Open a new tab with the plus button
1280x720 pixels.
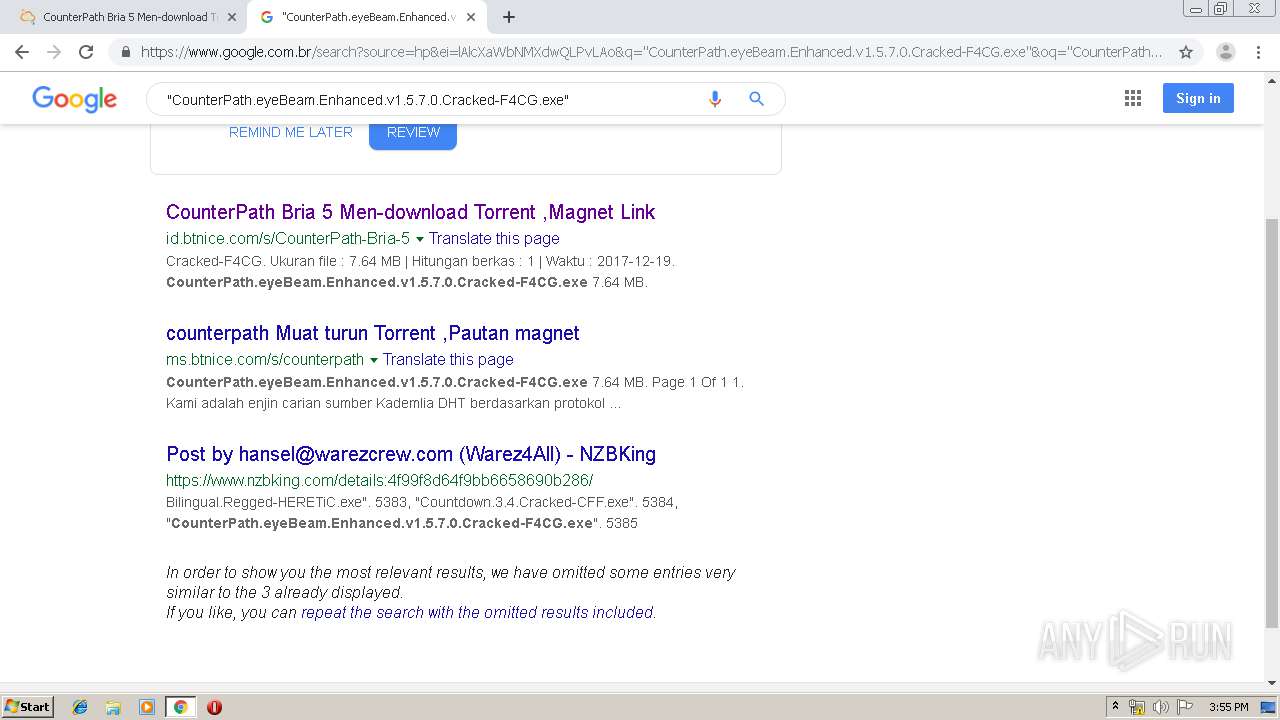point(509,17)
